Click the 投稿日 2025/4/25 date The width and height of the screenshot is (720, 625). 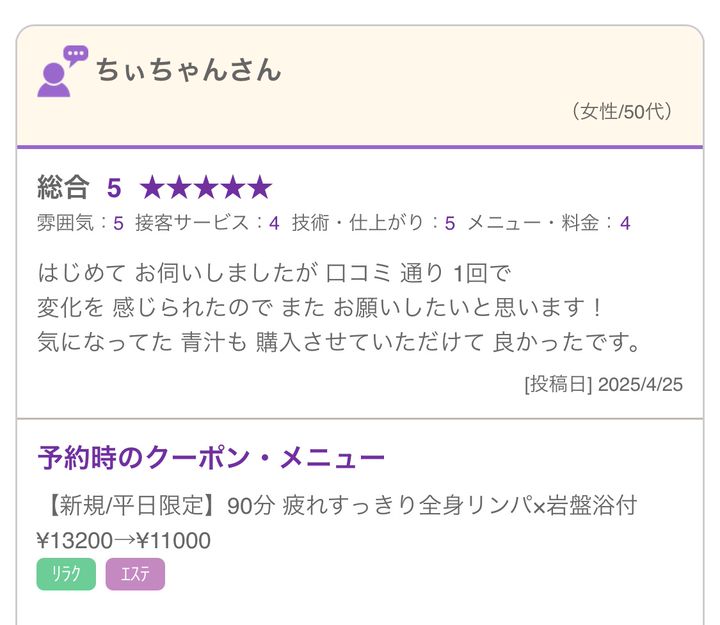603,384
